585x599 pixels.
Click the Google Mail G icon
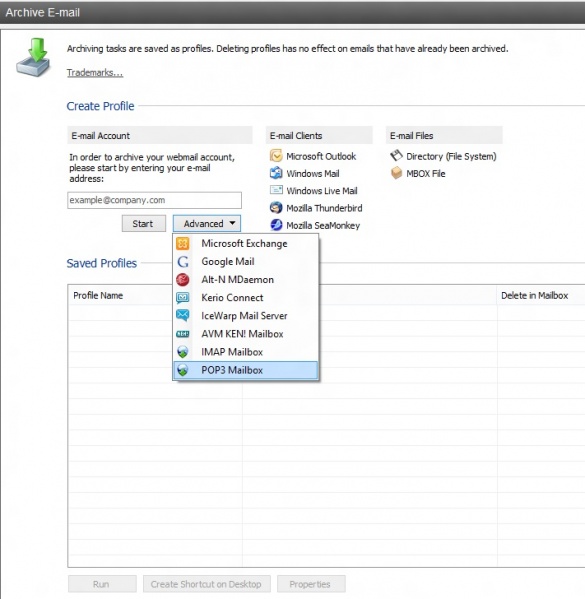[183, 262]
